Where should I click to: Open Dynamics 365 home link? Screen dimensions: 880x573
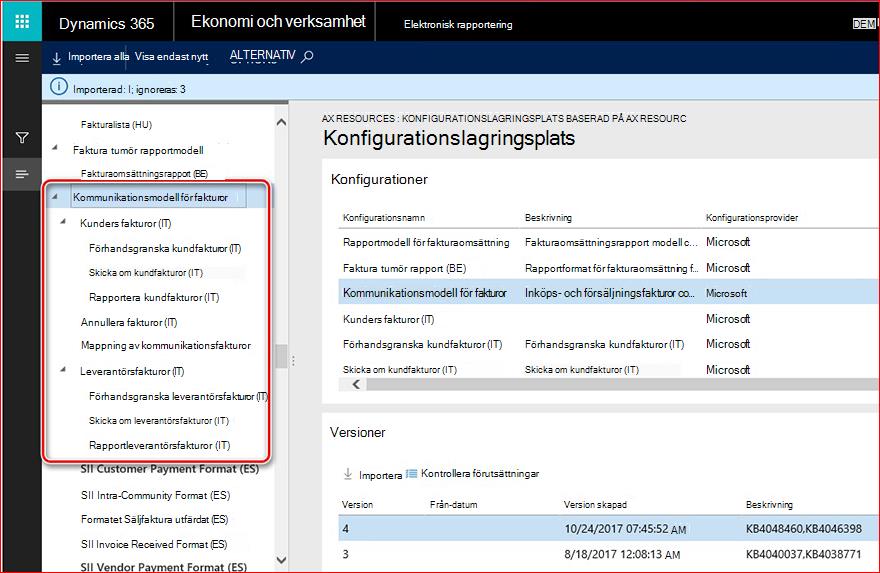pyautogui.click(x=107, y=23)
